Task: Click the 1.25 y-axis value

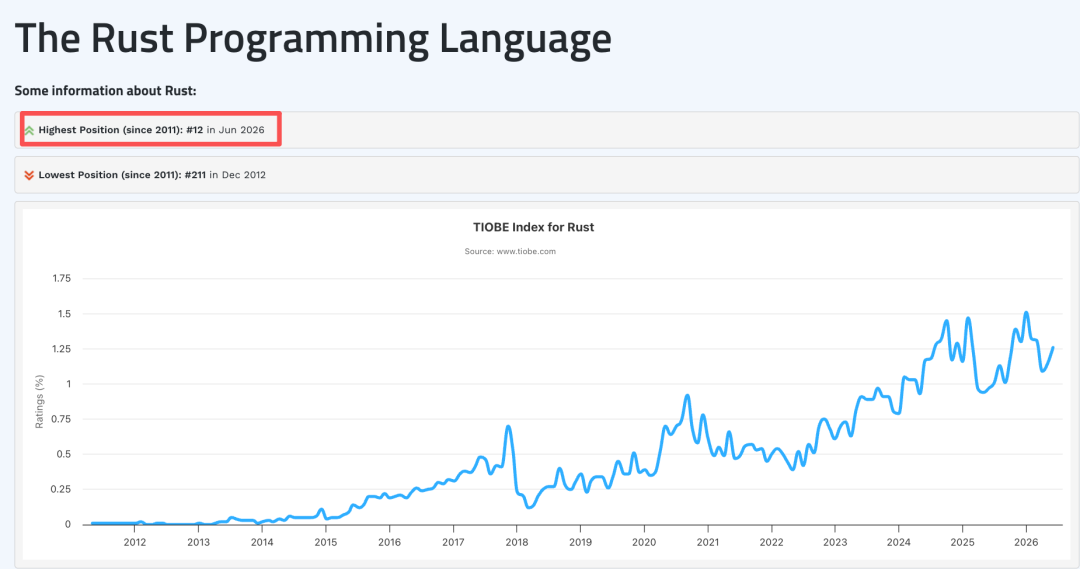Action: [x=61, y=349]
